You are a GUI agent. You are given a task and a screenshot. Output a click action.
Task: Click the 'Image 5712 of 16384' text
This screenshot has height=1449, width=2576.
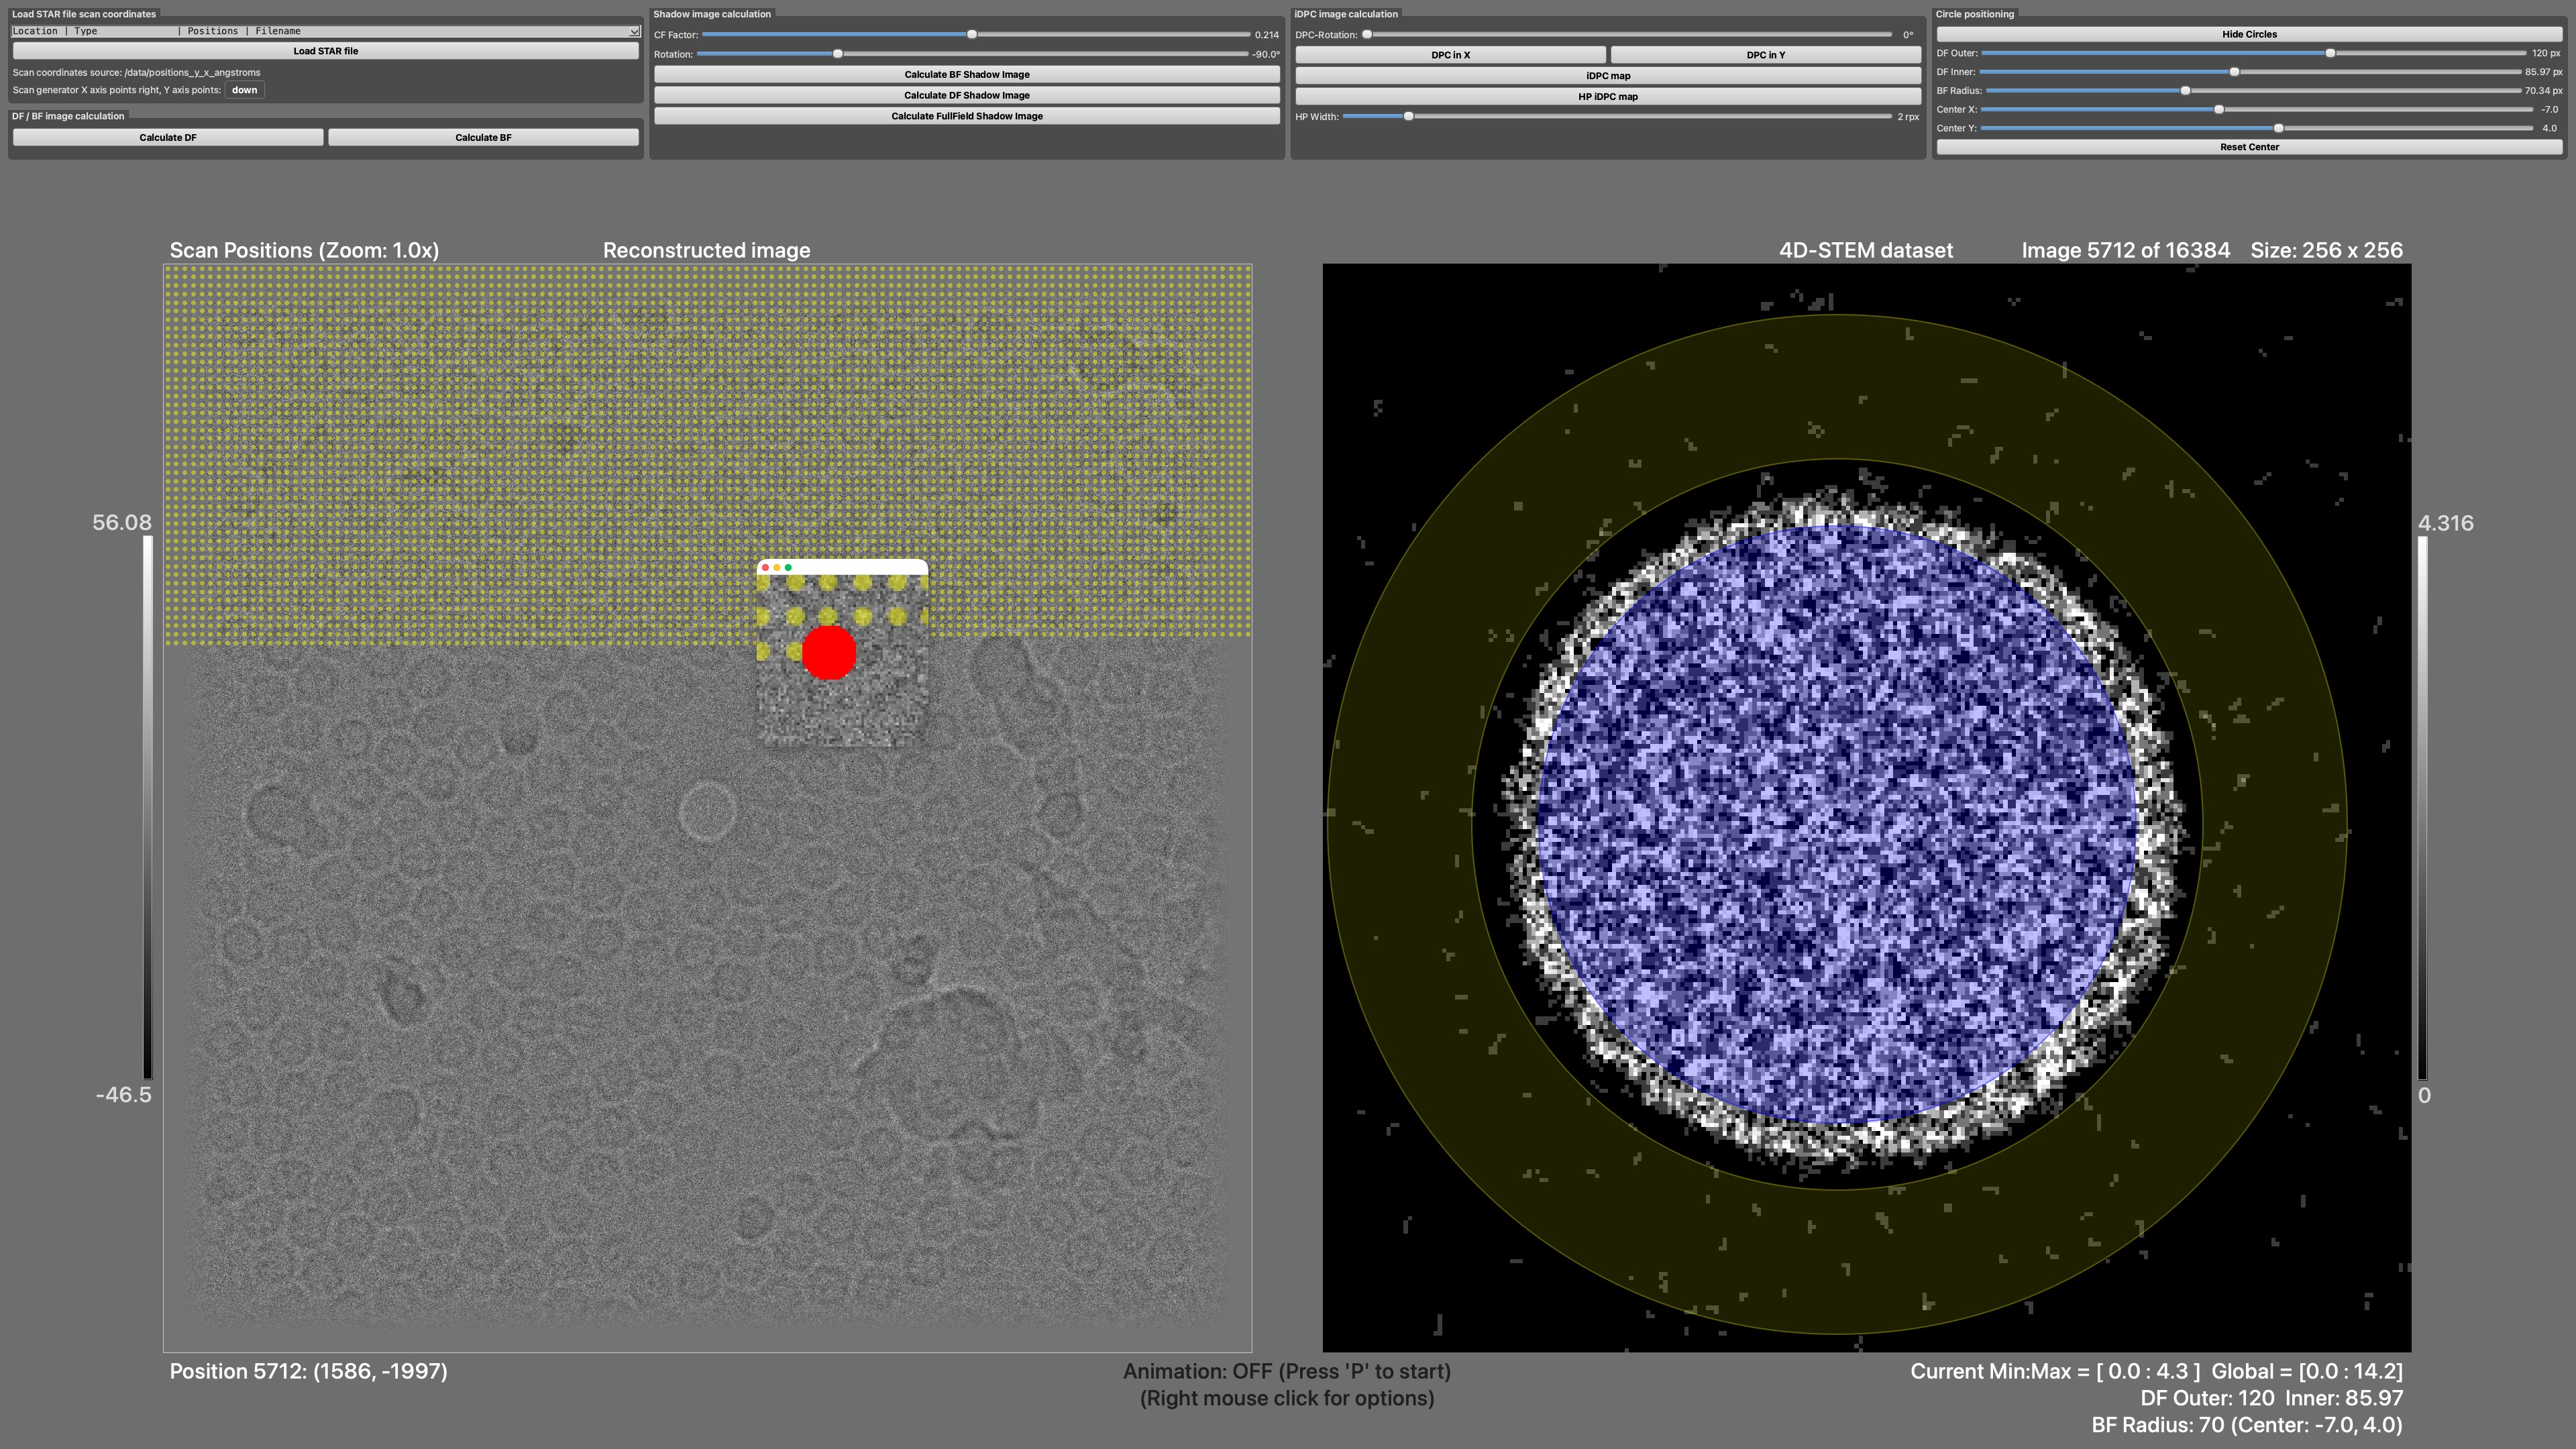pos(2125,250)
